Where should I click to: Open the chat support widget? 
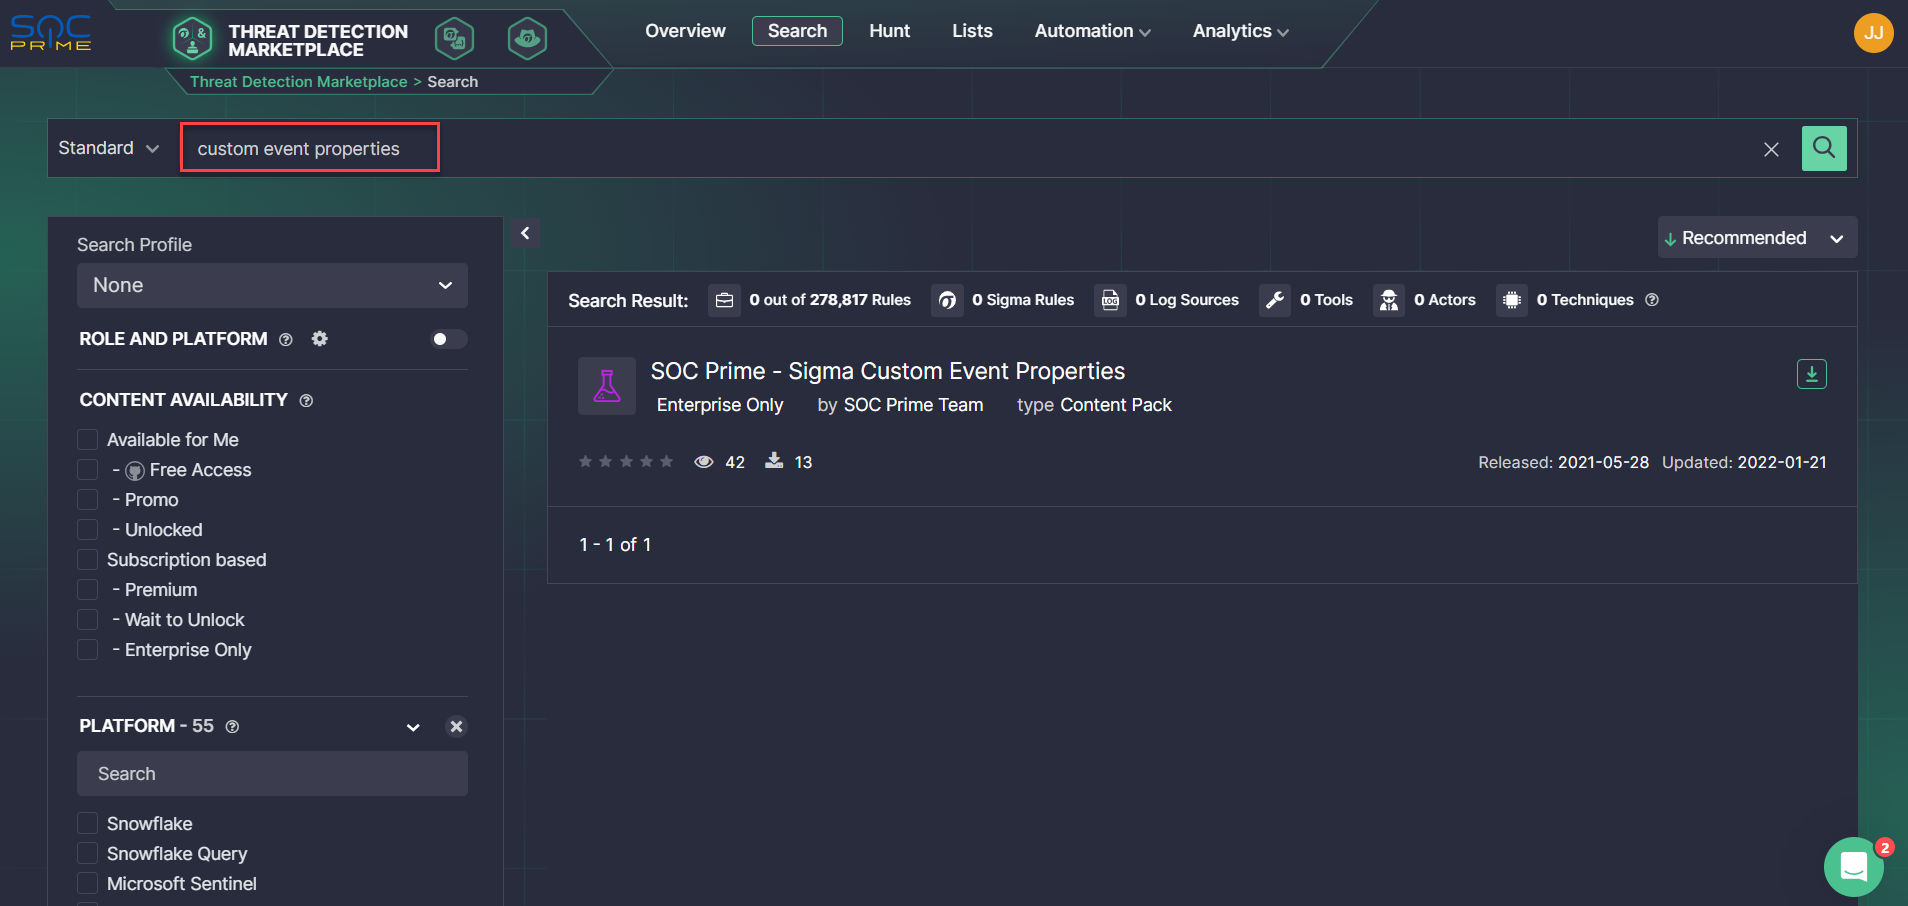[x=1854, y=867]
